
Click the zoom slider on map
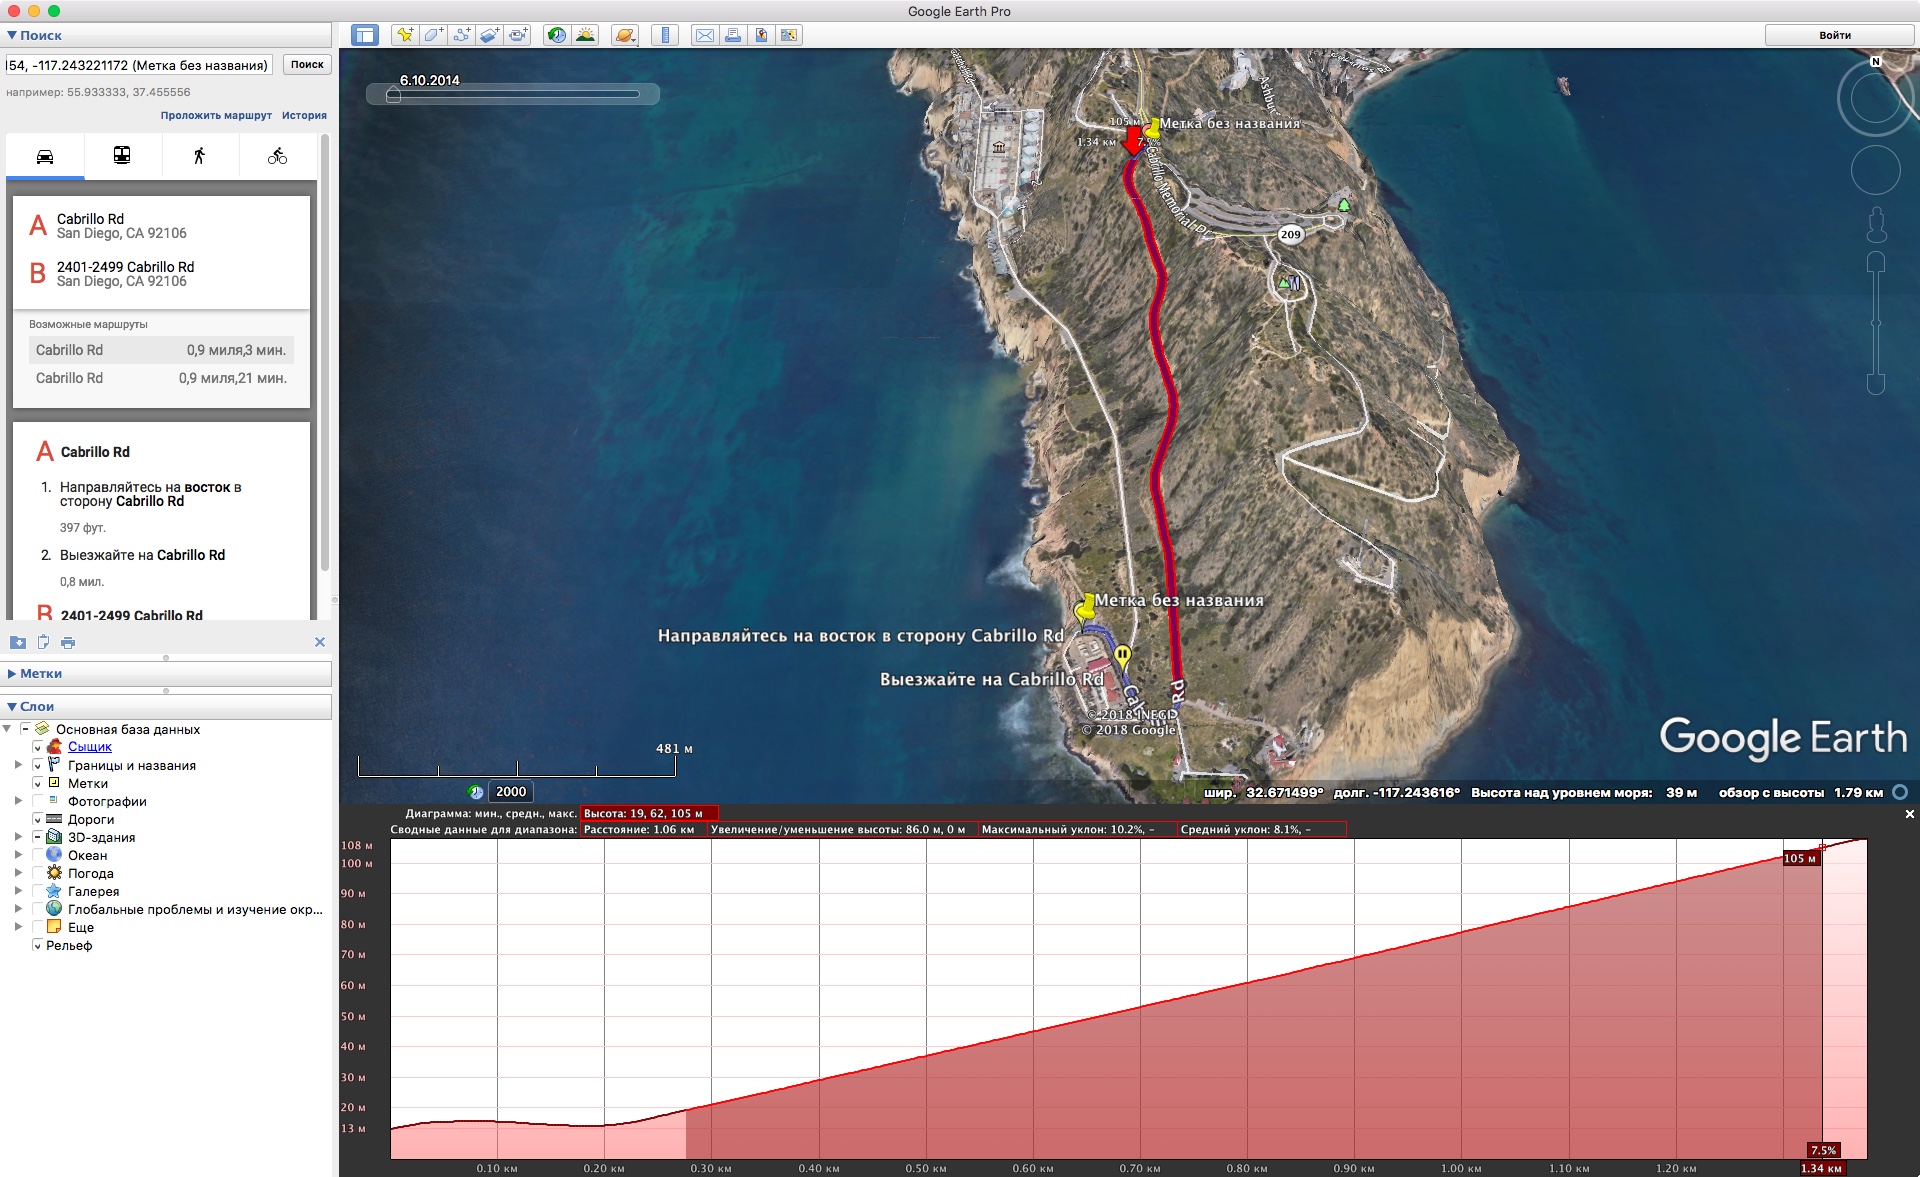pyautogui.click(x=1876, y=323)
